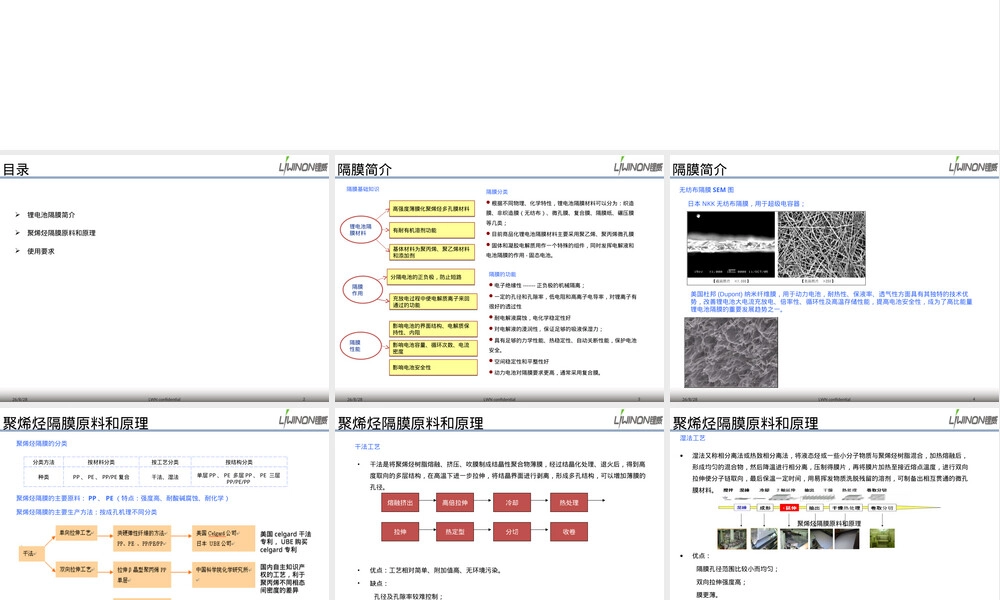Screen dimensions: 1000x600
Task: Select yellow box 分隔电池的正负极，防止短路
Action: click(x=432, y=277)
